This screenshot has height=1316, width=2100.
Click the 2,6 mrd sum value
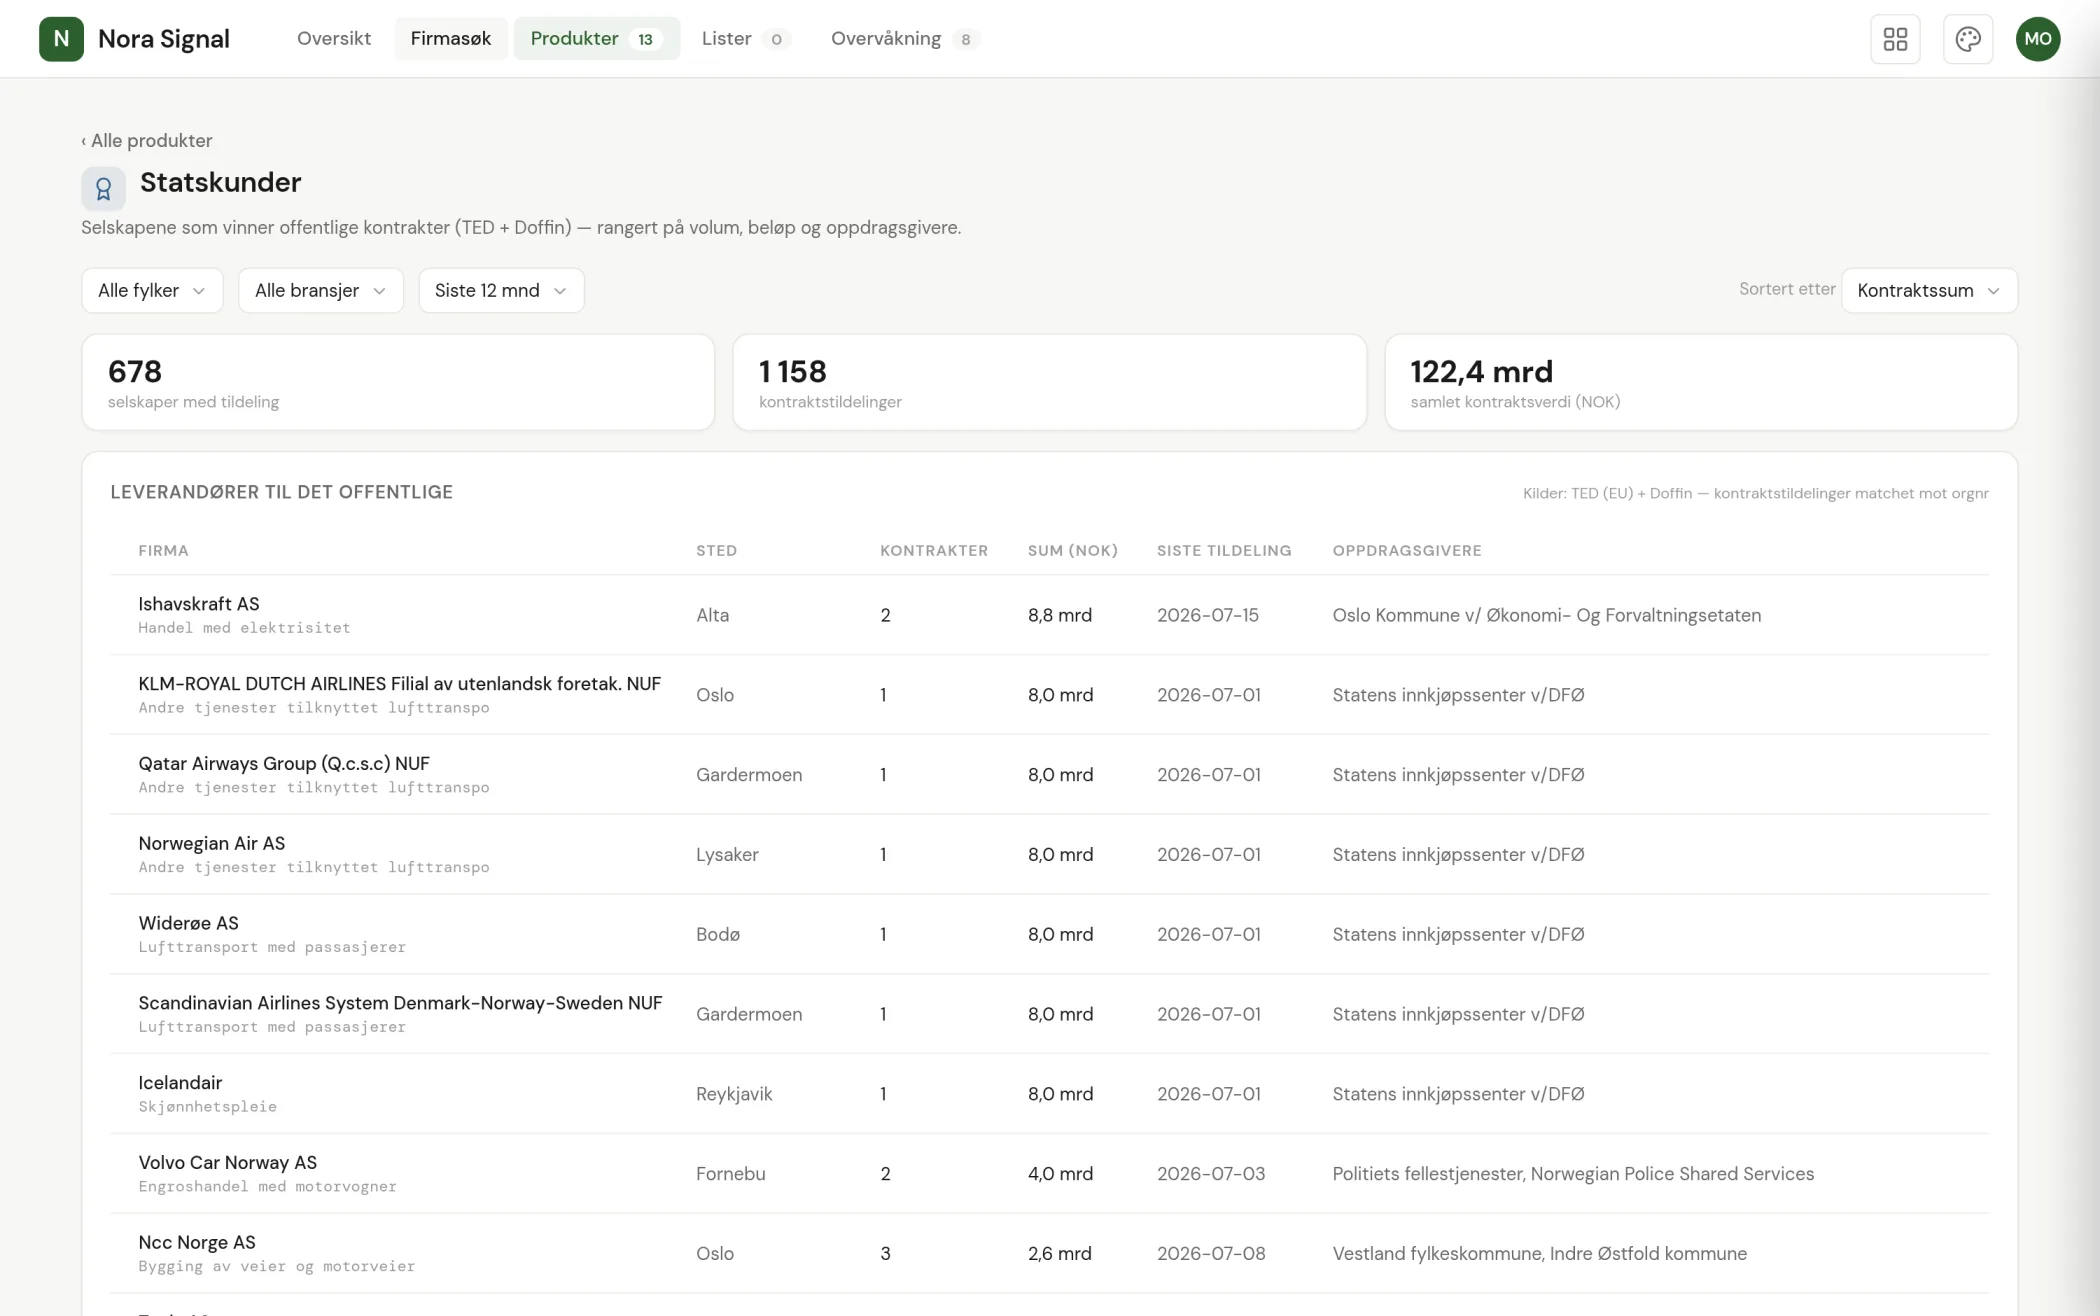1060,1254
